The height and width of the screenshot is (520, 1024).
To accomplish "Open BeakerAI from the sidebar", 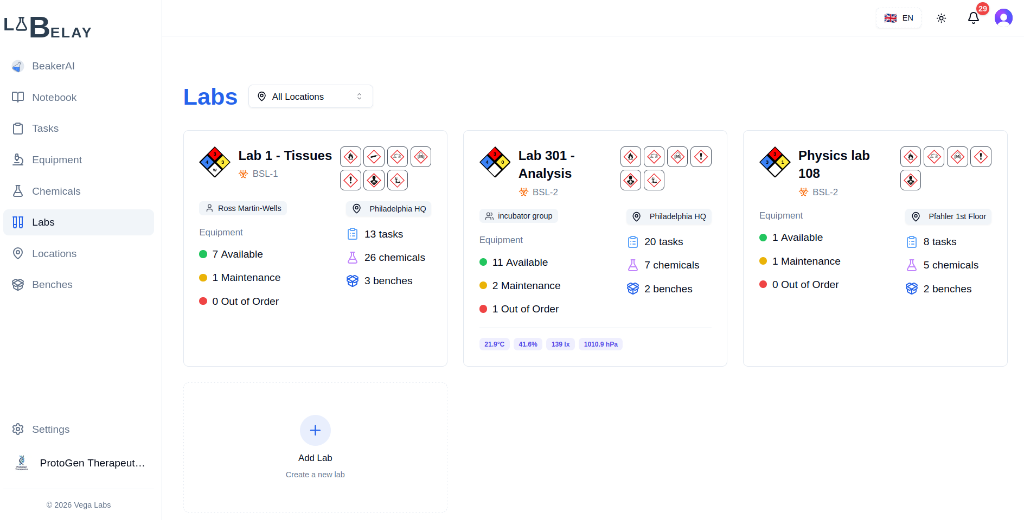I will point(78,66).
